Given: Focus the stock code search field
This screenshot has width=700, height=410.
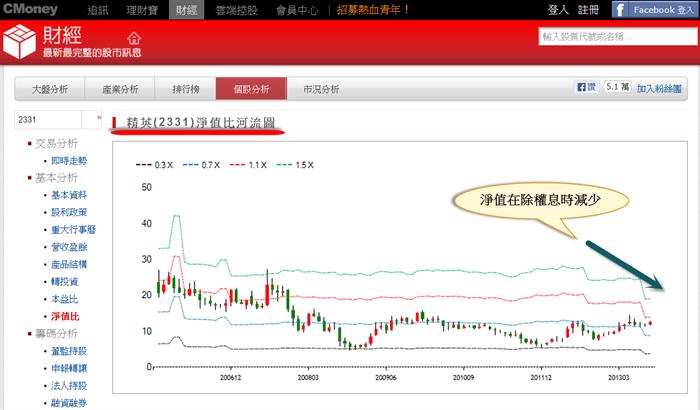Looking at the screenshot, I should pyautogui.click(x=618, y=36).
